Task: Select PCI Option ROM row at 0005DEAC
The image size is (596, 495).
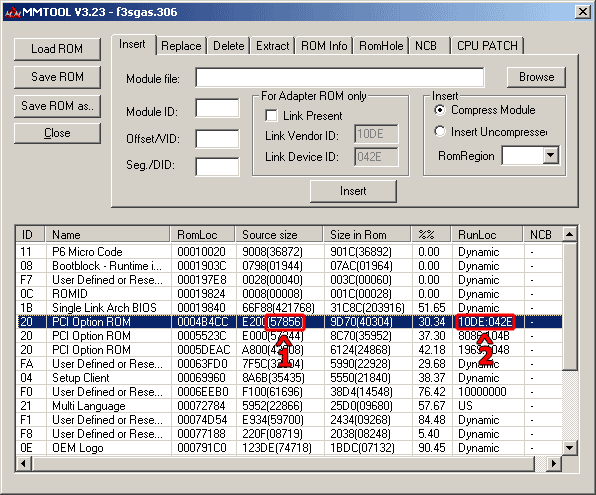Action: tap(290, 350)
